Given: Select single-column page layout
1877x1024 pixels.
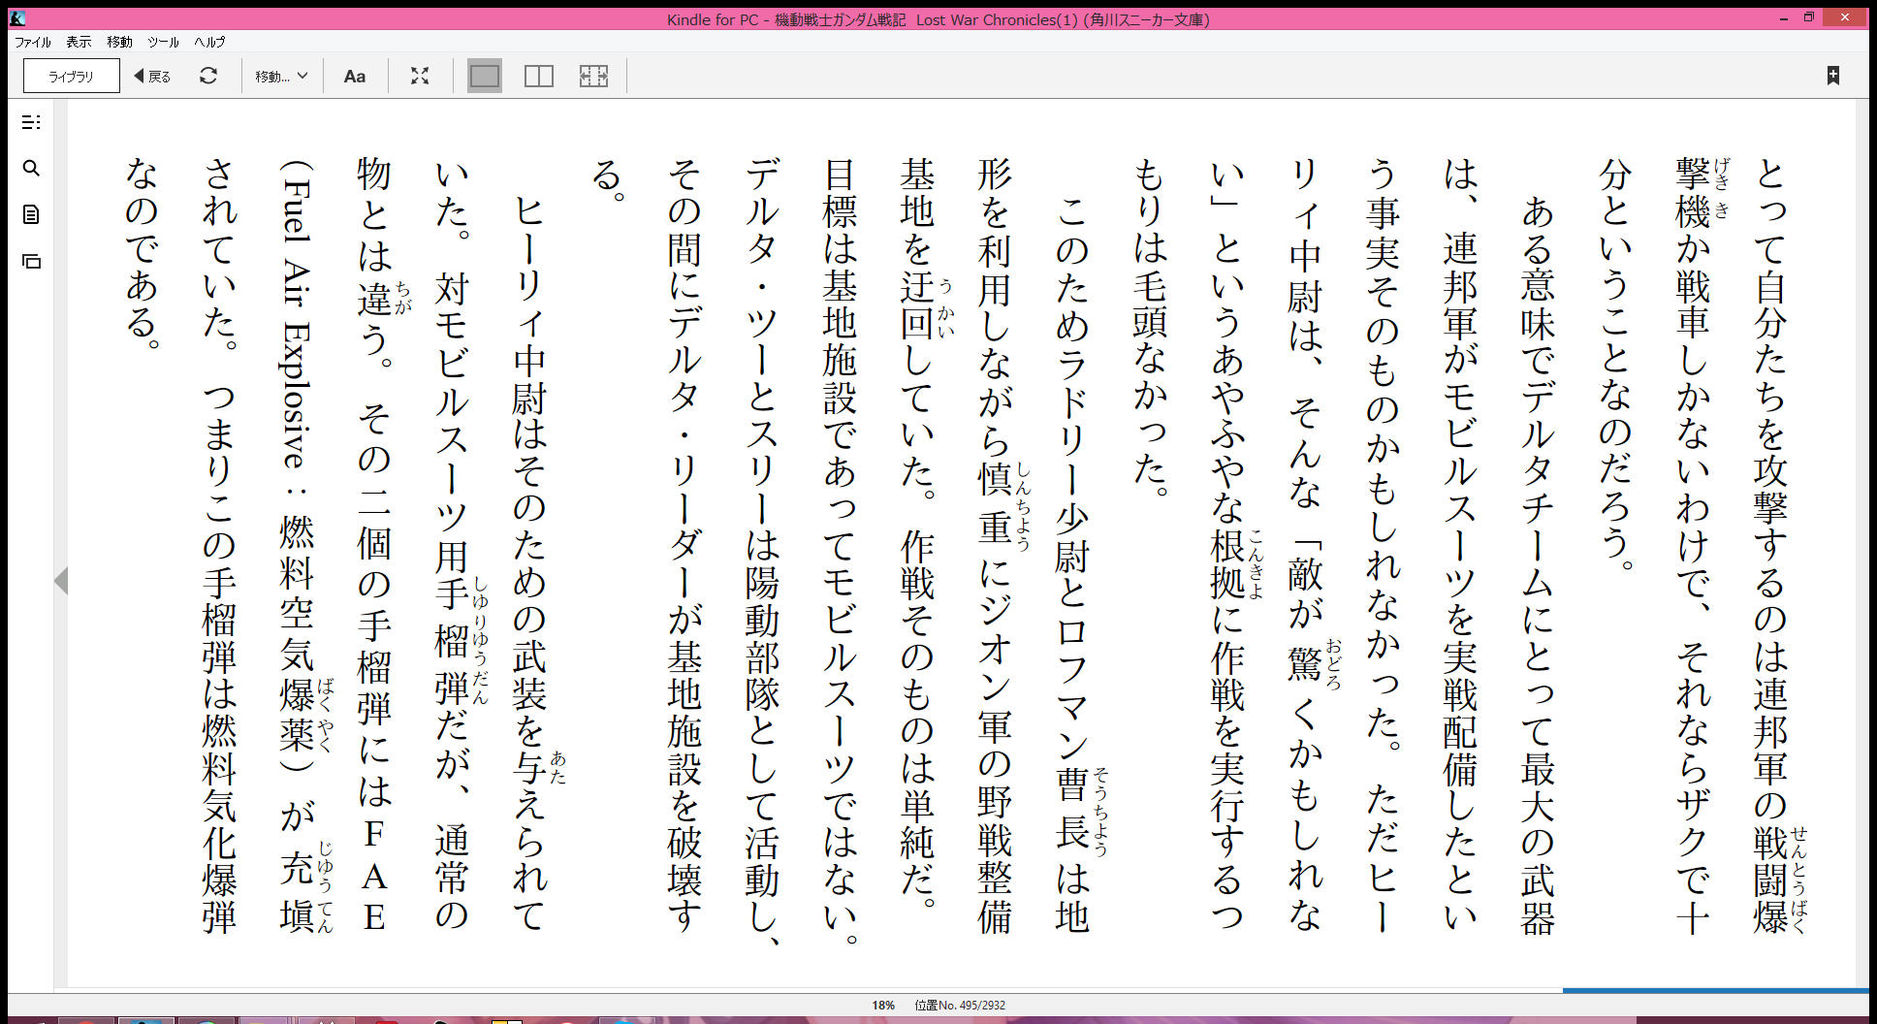Looking at the screenshot, I should 484,76.
